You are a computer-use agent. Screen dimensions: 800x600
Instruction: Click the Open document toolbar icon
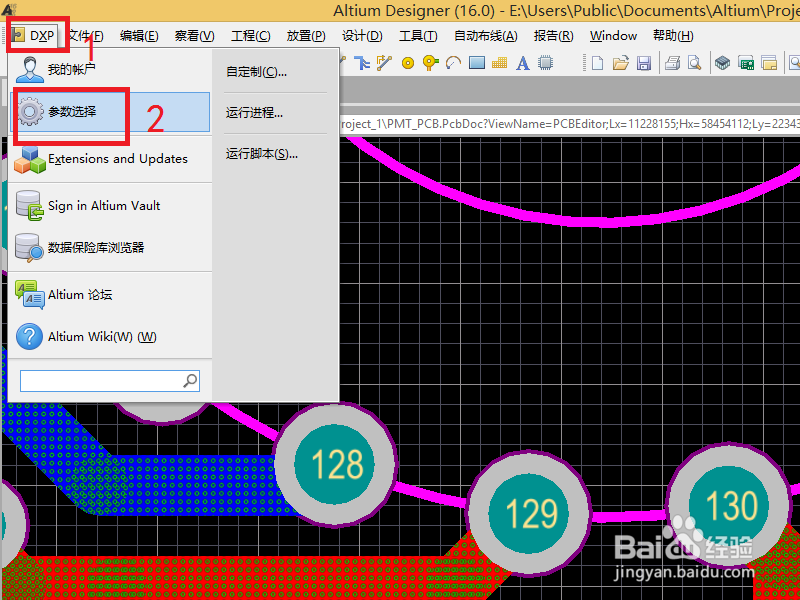pyautogui.click(x=621, y=63)
